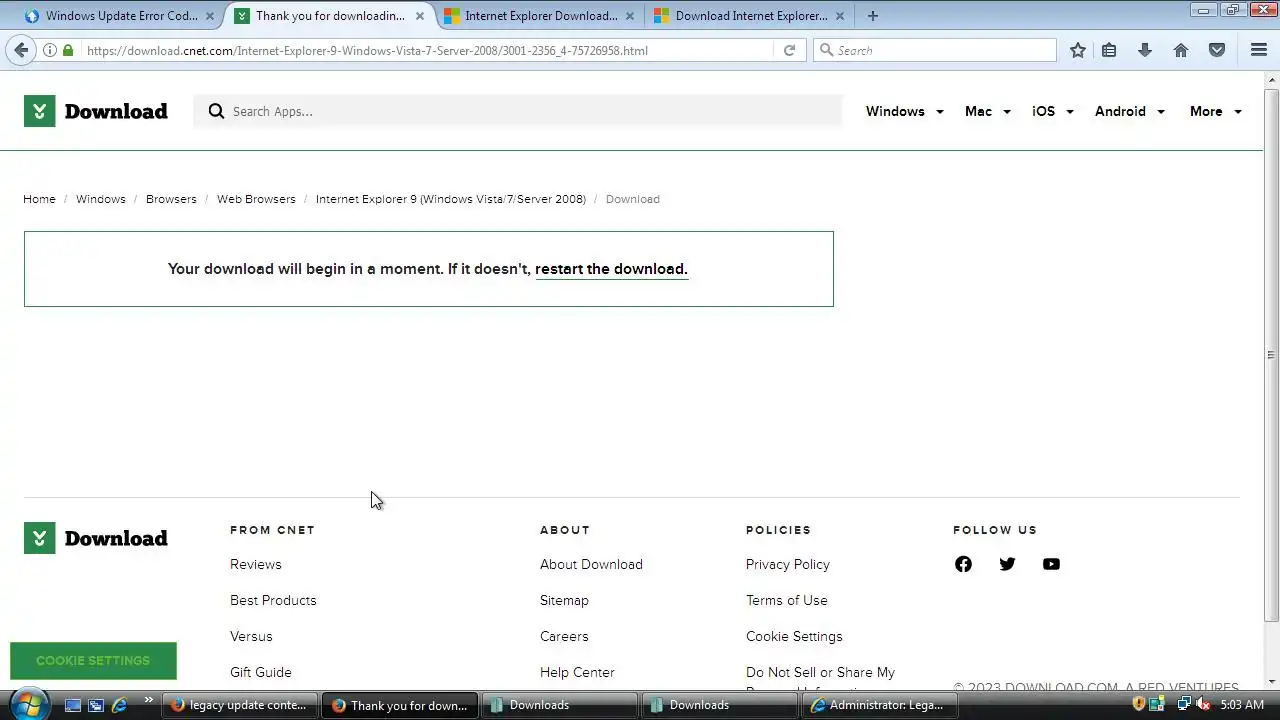The width and height of the screenshot is (1280, 720).
Task: Bookmark this page with star icon
Action: tap(1078, 50)
